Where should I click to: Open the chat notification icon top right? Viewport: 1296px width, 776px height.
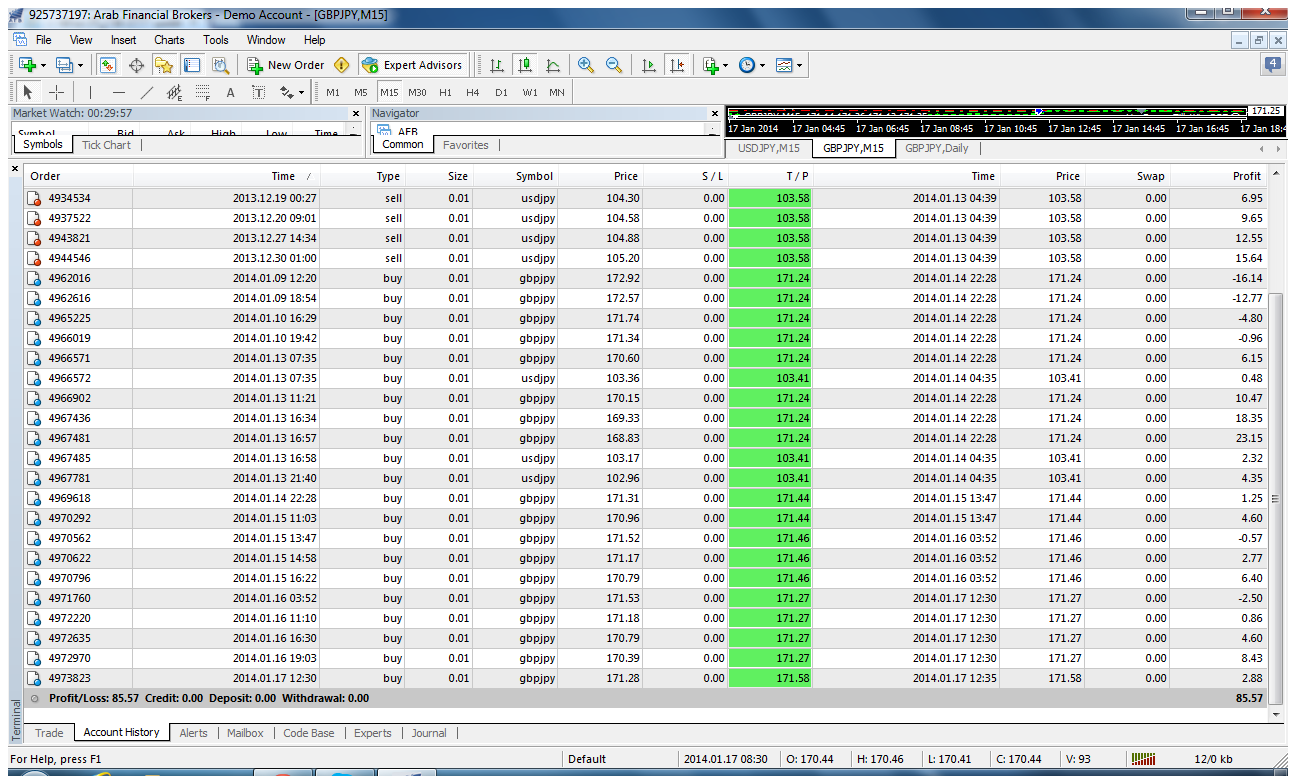1273,64
